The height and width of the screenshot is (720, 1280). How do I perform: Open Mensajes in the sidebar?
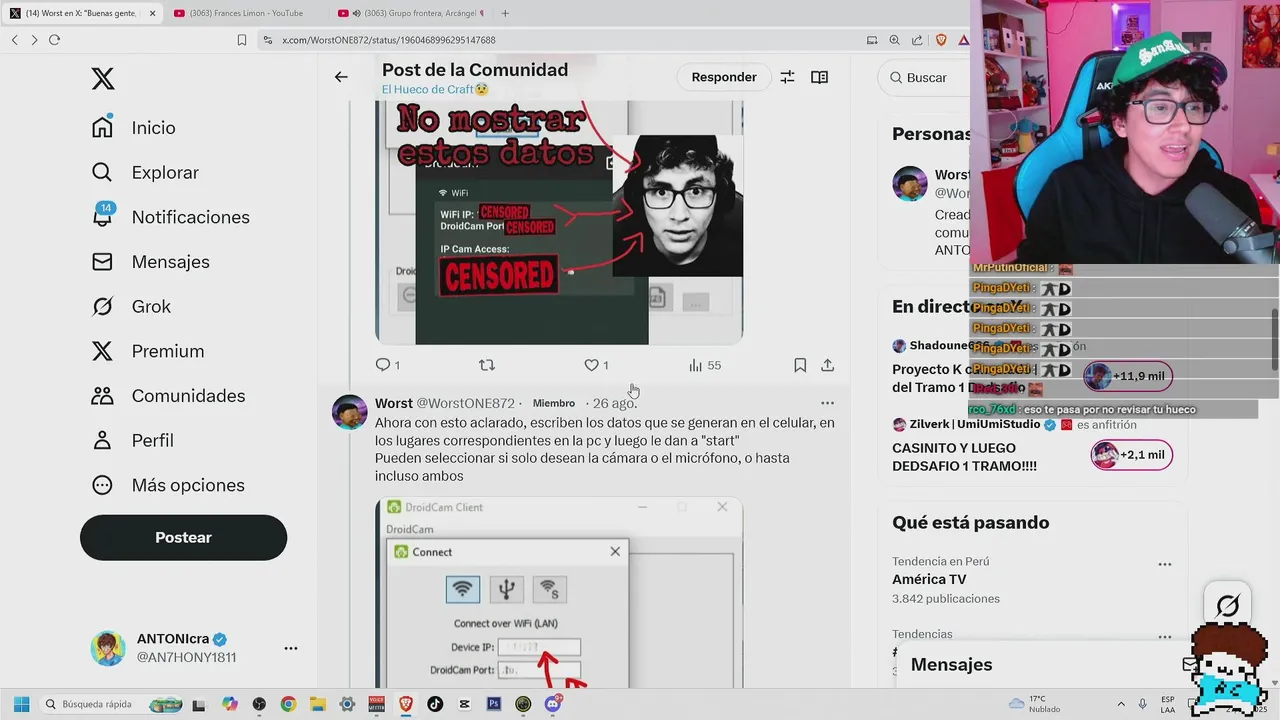(x=150, y=262)
